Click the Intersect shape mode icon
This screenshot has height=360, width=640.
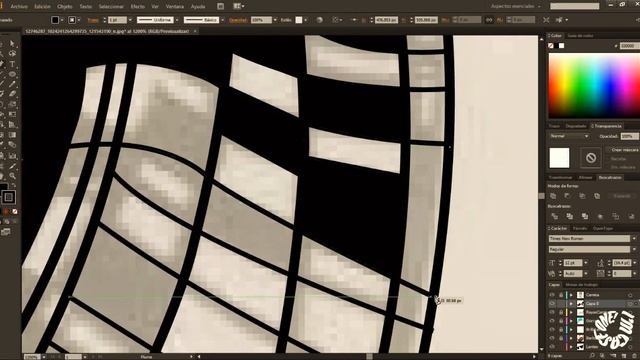click(x=582, y=196)
